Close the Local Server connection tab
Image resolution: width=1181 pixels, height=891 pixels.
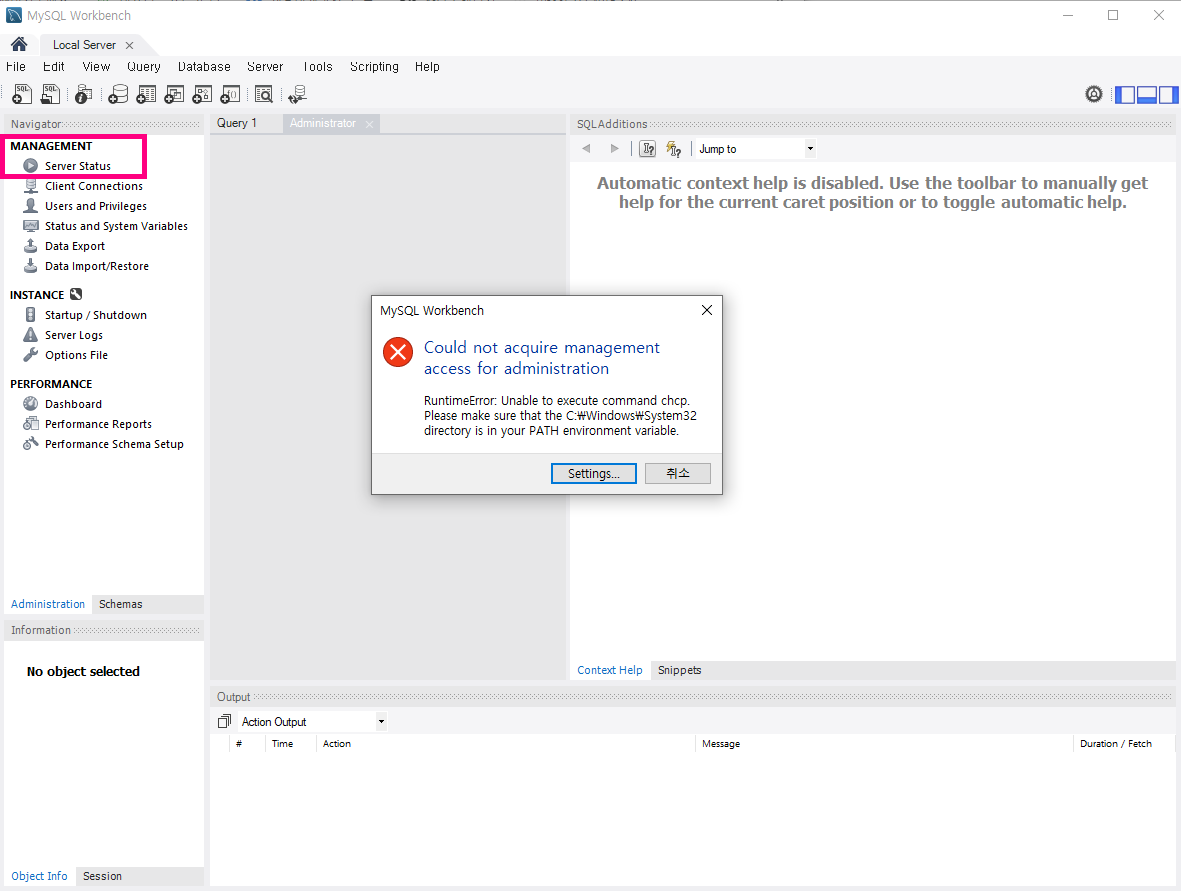pyautogui.click(x=130, y=45)
